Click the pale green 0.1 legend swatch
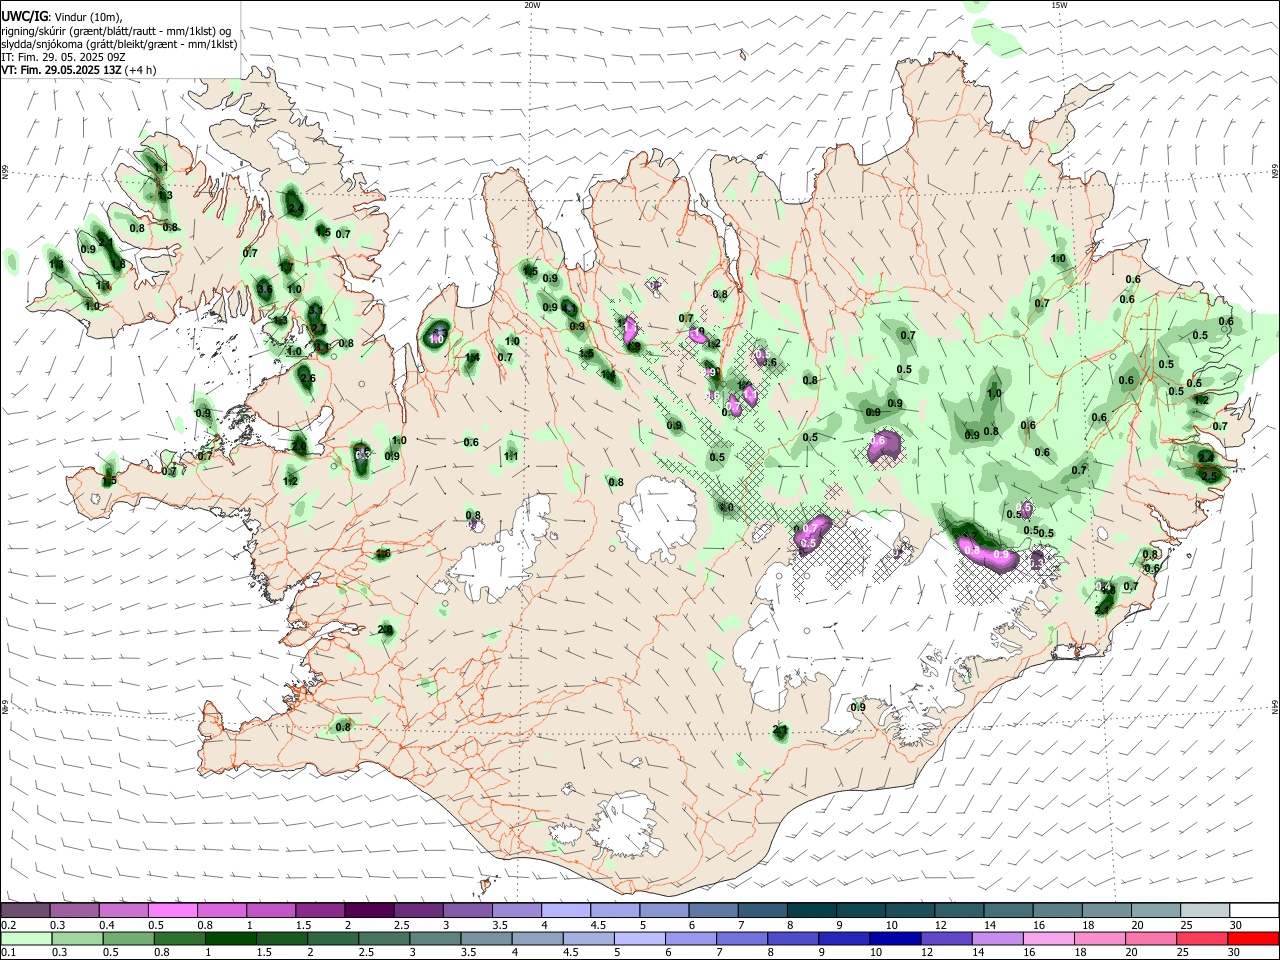The image size is (1280, 960). 25,938
